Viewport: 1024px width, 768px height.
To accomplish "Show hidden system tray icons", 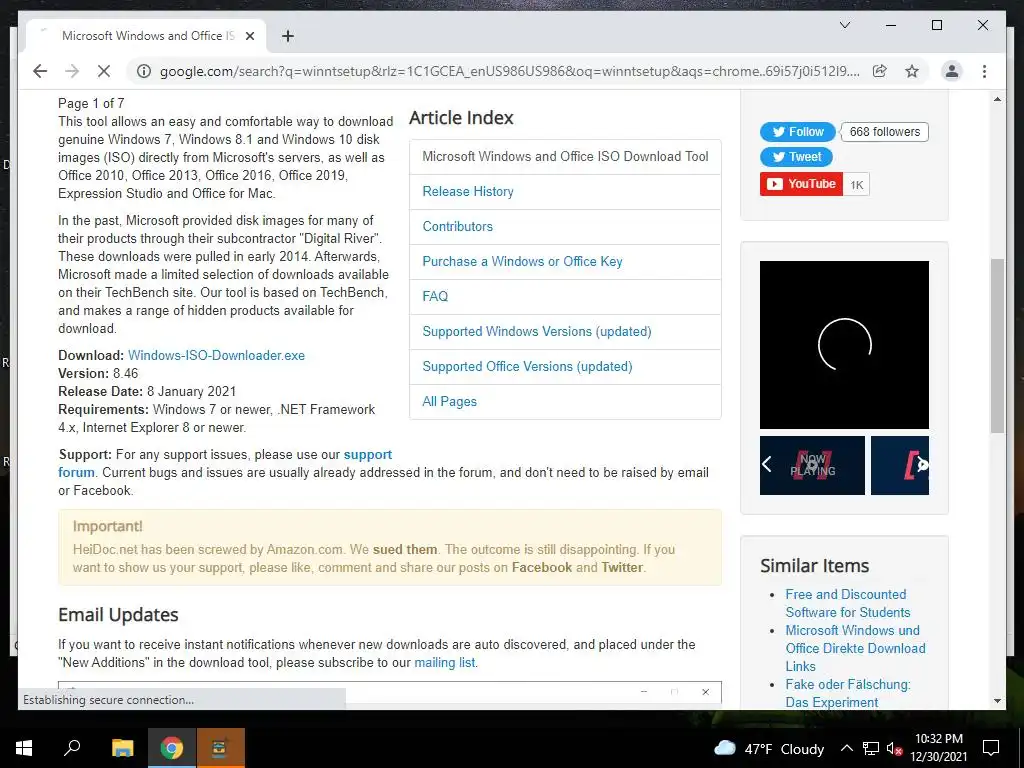I will (x=846, y=748).
